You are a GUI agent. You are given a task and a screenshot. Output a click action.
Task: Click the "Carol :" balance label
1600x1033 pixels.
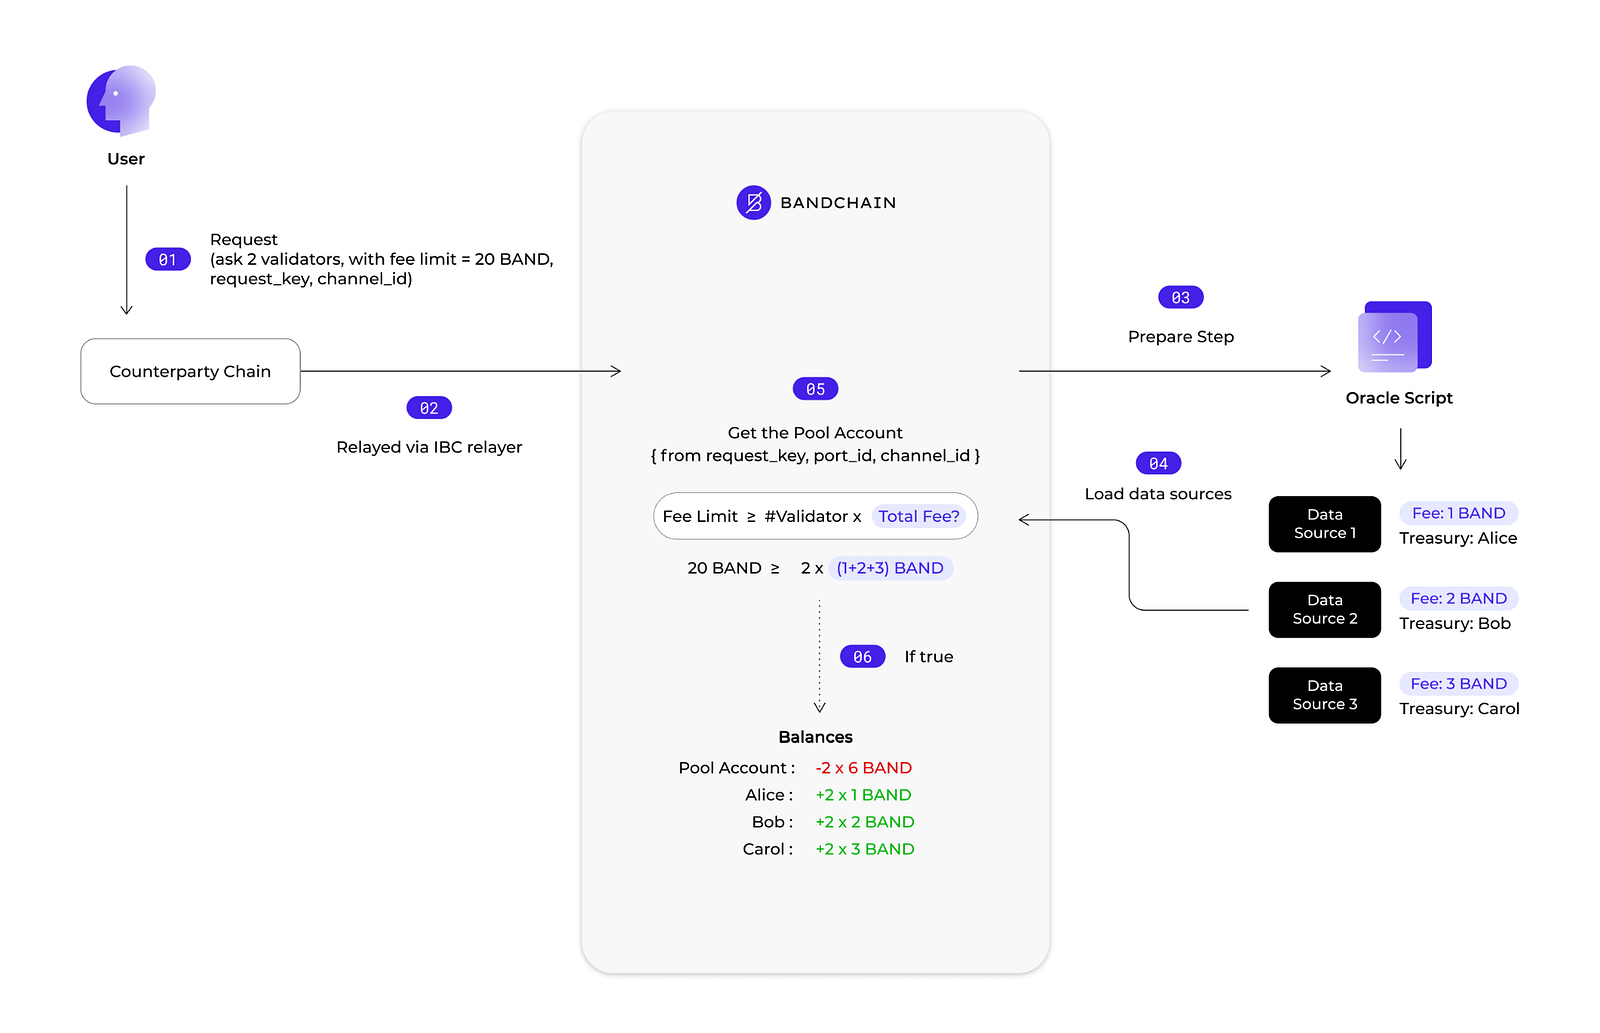[x=768, y=849]
